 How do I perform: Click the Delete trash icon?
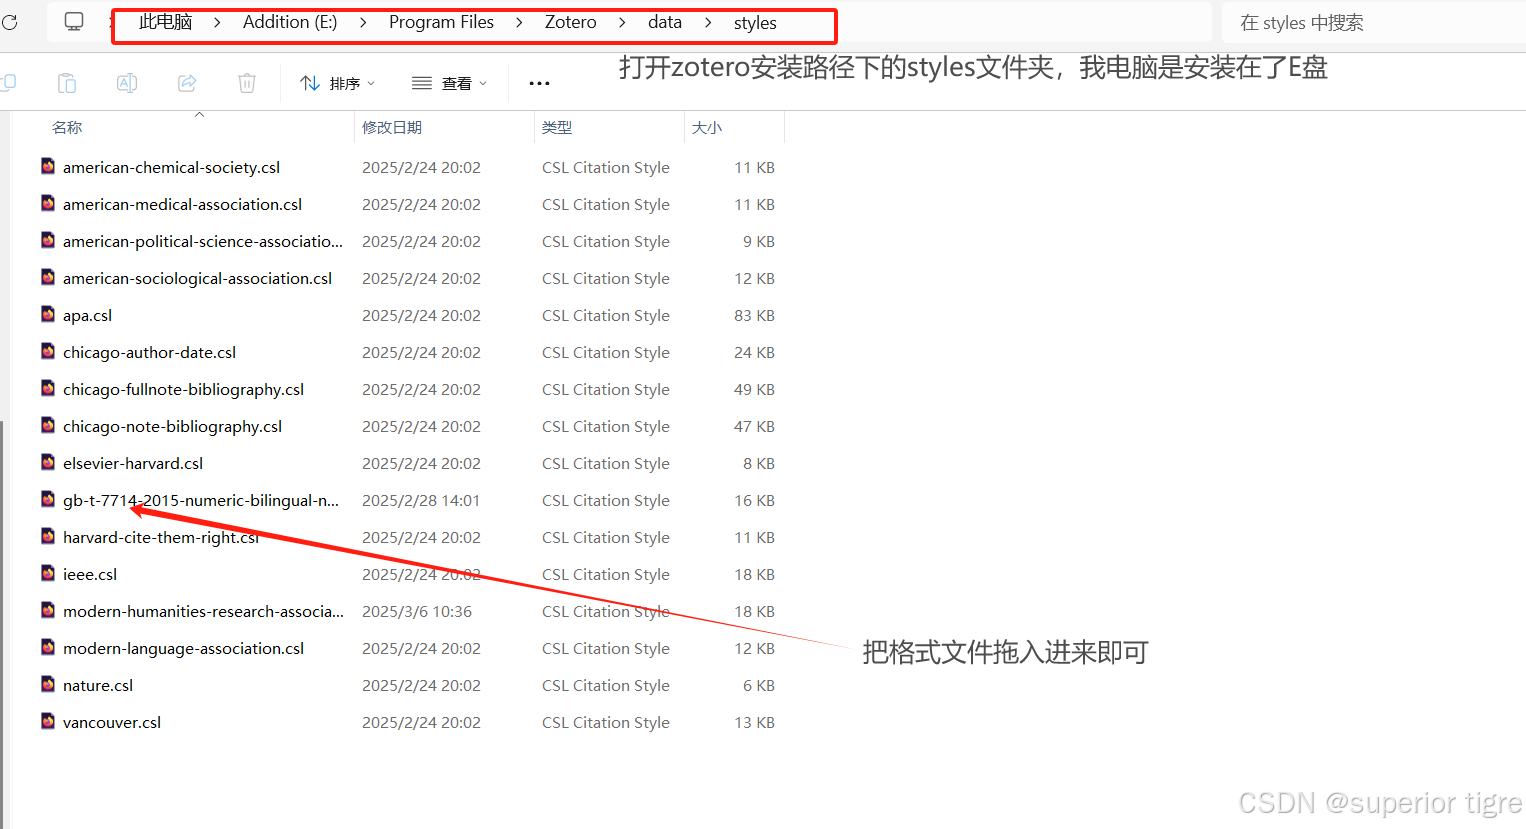(x=247, y=83)
